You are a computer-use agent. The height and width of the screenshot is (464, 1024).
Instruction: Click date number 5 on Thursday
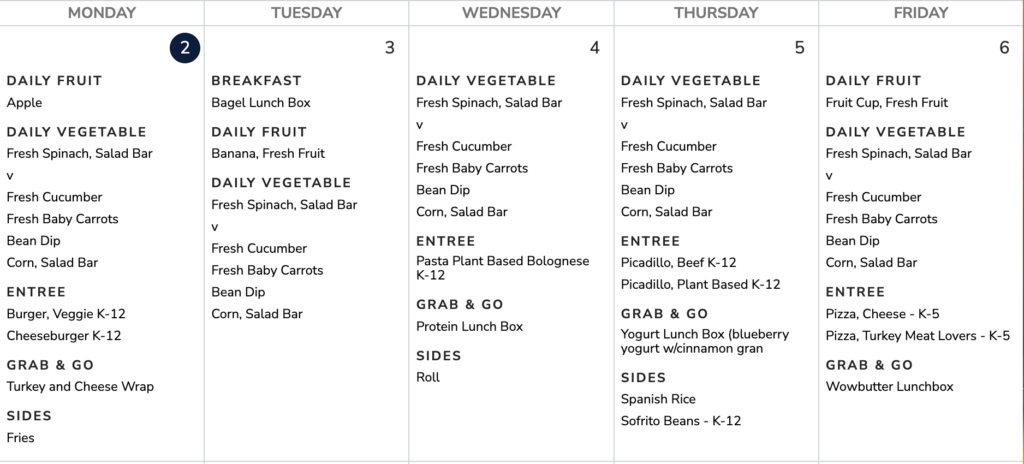[800, 48]
